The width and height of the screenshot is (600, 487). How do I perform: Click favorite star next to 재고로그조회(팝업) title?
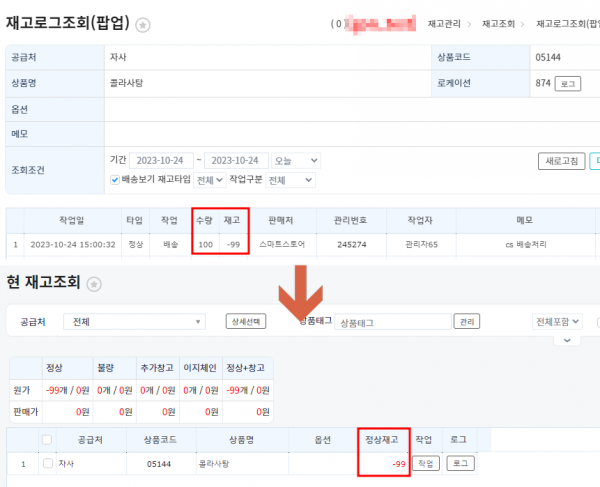pyautogui.click(x=144, y=24)
